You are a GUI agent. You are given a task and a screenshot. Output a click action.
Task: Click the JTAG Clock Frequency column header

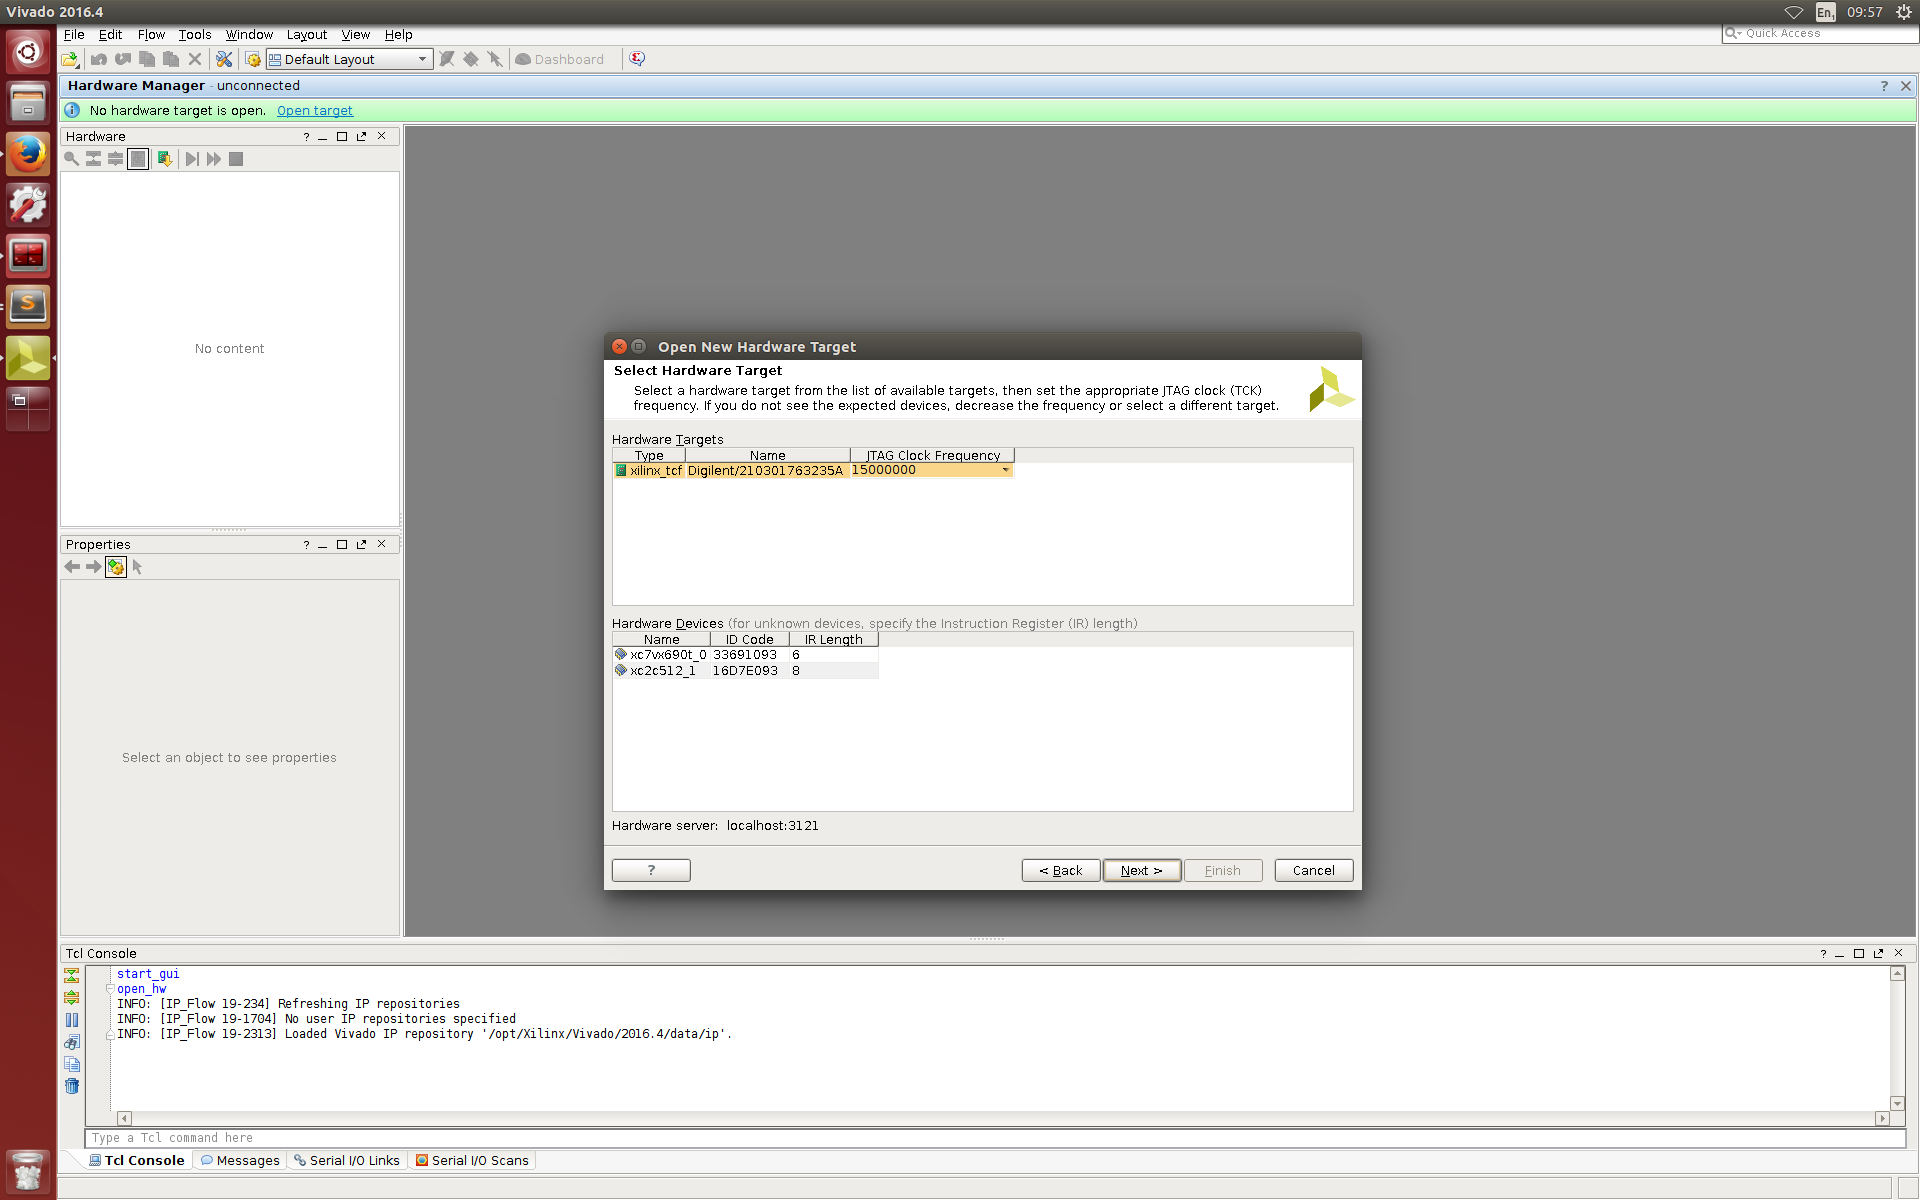point(933,455)
